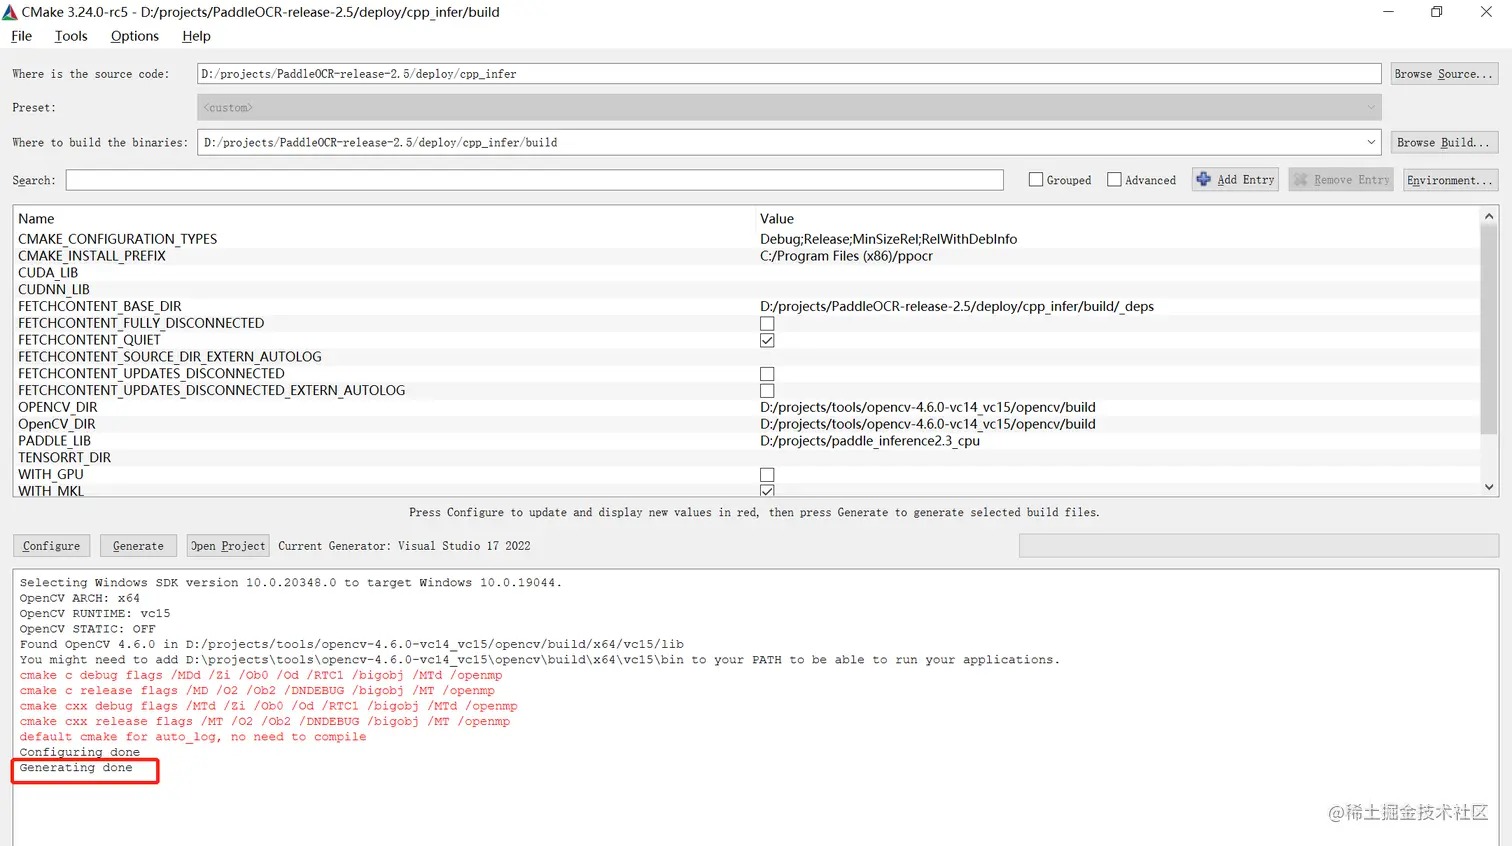Click the Browse Build button

1444,142
